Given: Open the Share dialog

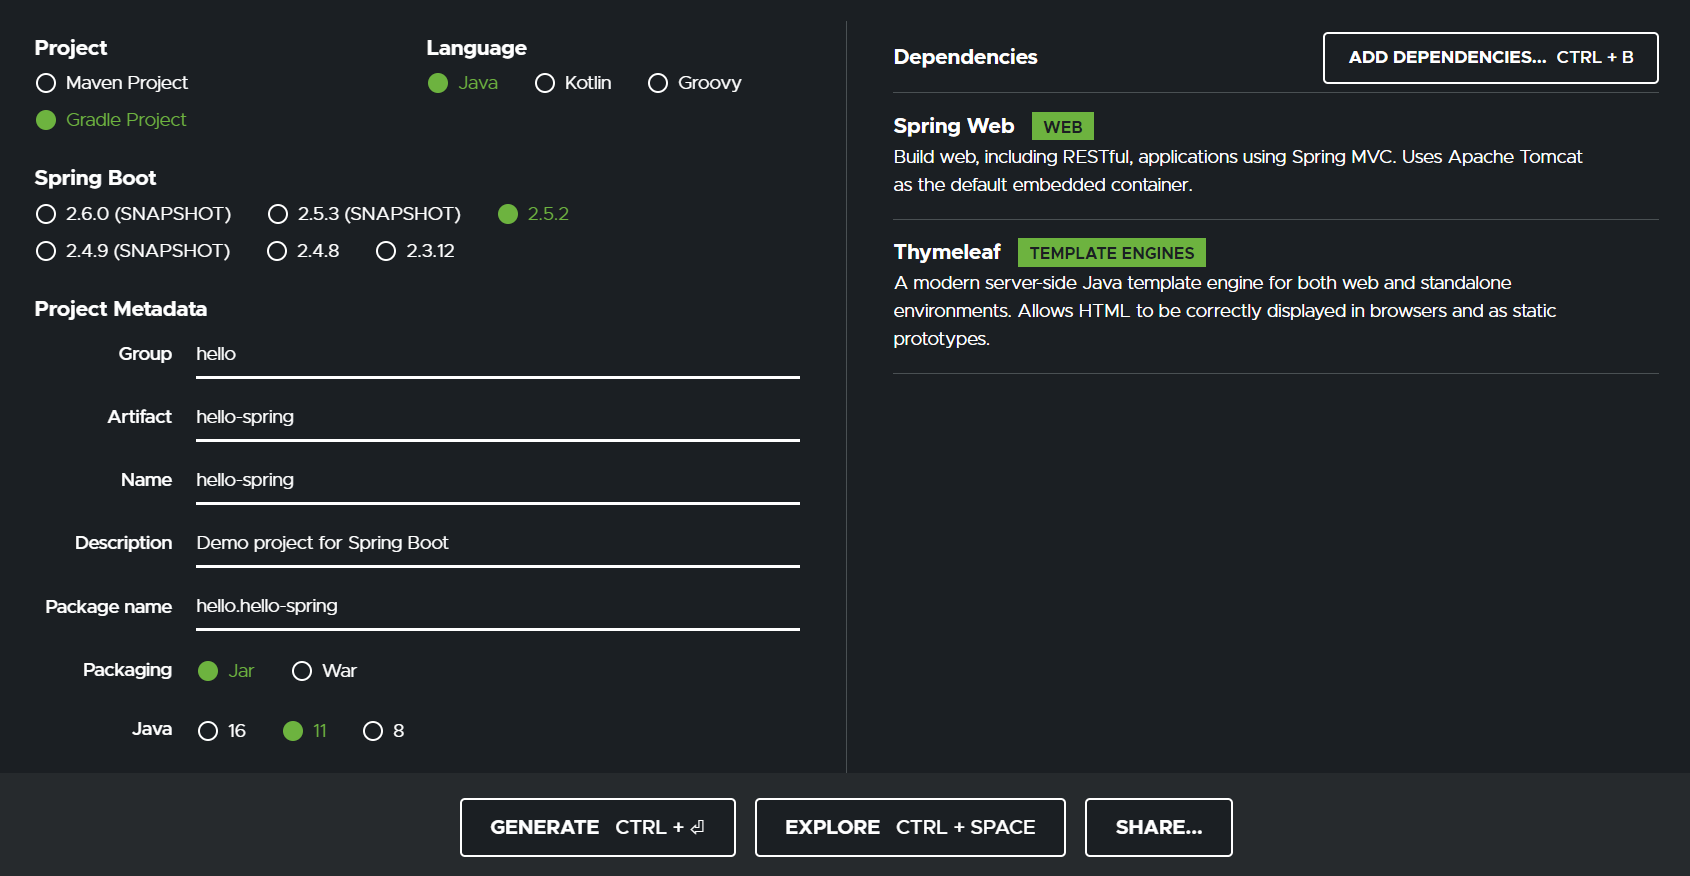Looking at the screenshot, I should pos(1159,827).
